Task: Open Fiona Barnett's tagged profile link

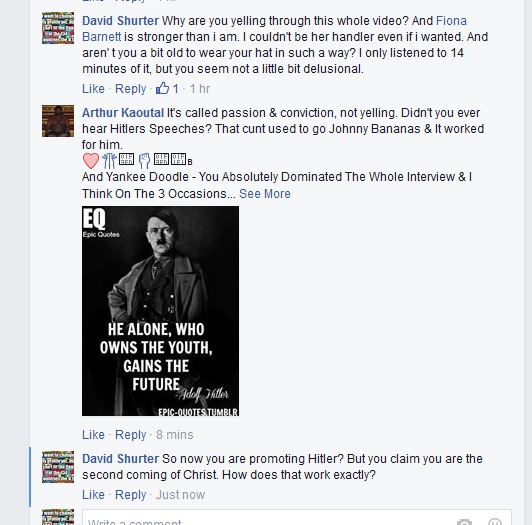Action: pos(274,29)
